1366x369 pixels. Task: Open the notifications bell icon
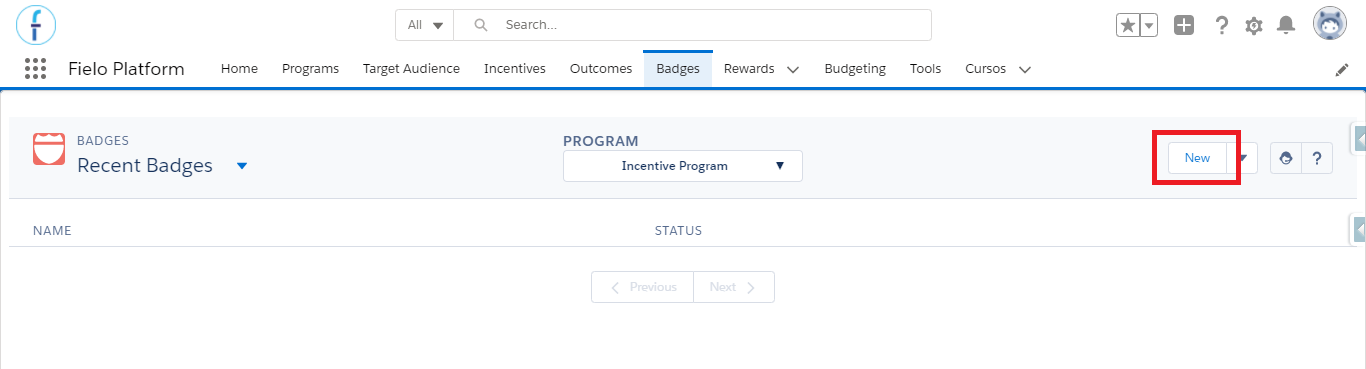1287,25
